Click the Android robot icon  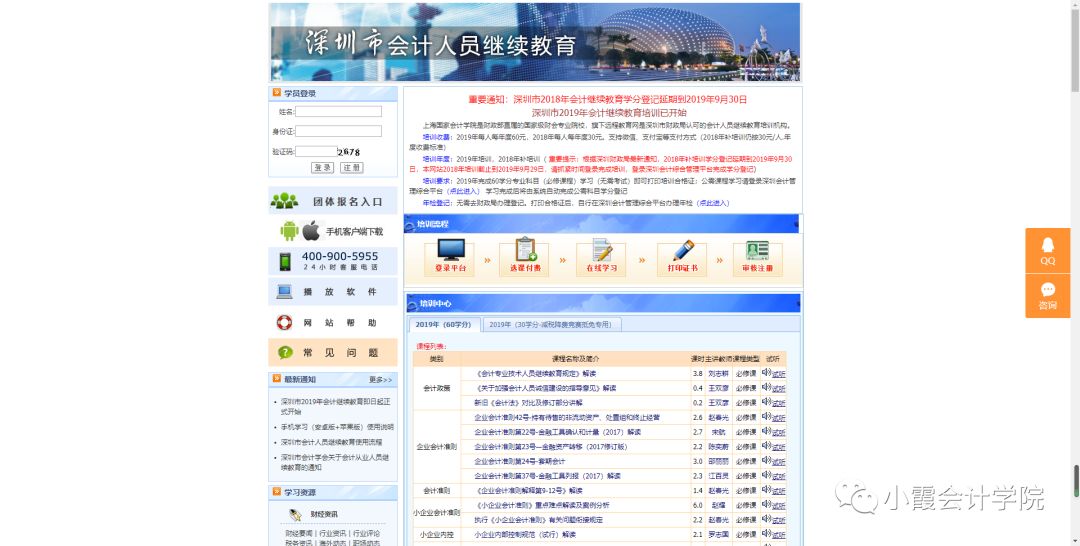coord(289,231)
